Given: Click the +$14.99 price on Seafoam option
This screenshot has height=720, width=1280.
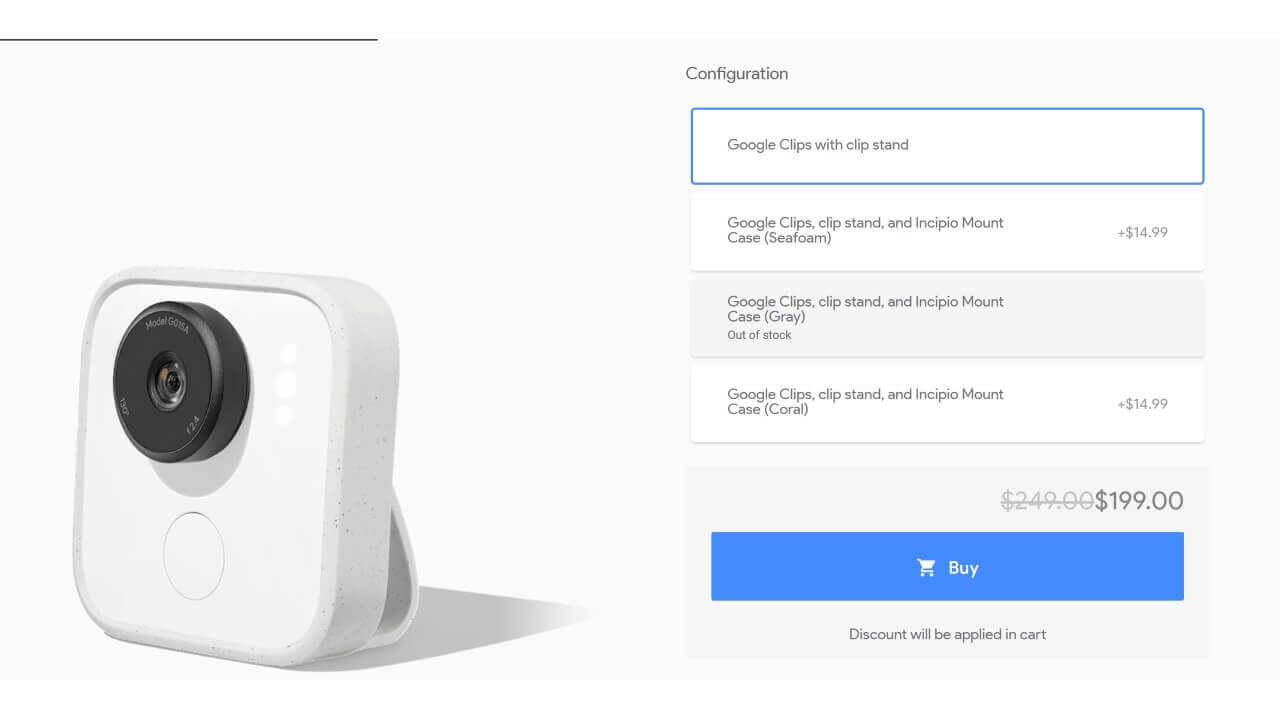Looking at the screenshot, I should 1142,233.
